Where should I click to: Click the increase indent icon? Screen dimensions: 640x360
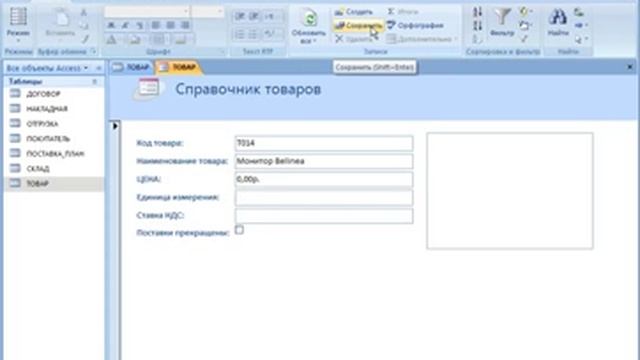click(x=254, y=16)
